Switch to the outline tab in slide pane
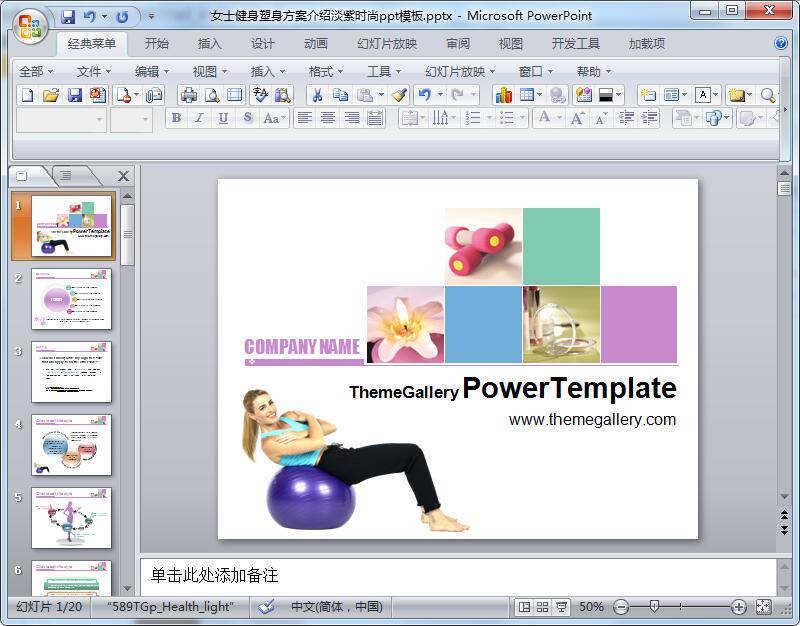The width and height of the screenshot is (800, 626). click(66, 176)
